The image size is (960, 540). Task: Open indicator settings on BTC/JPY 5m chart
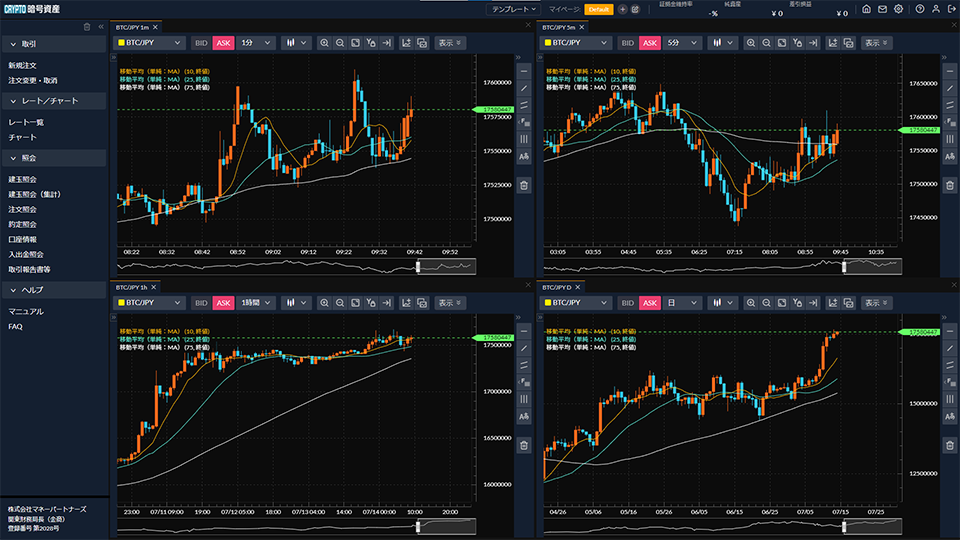click(x=833, y=43)
